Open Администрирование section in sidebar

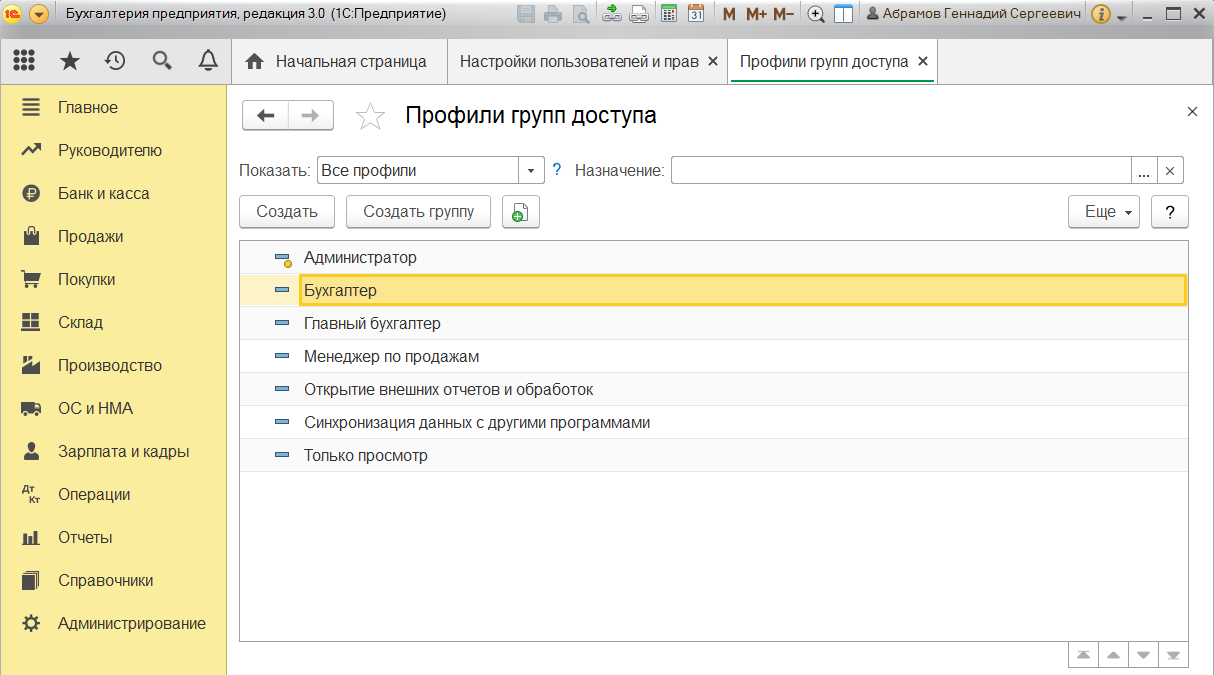pos(131,623)
